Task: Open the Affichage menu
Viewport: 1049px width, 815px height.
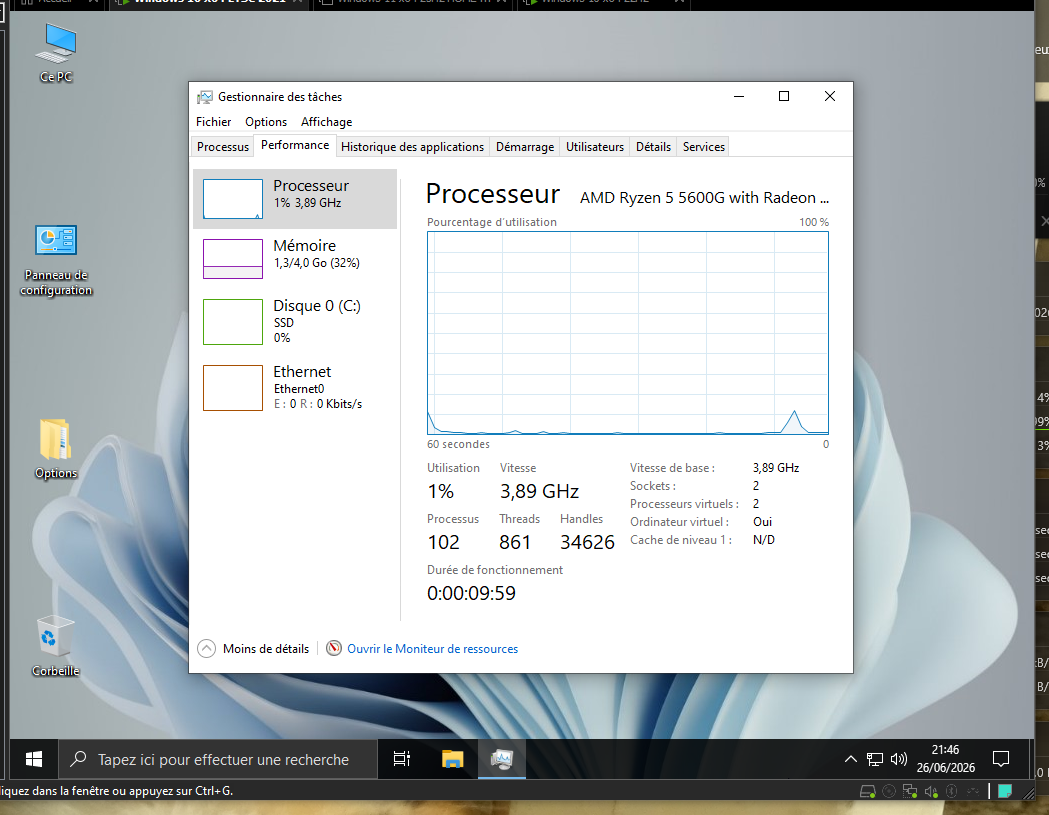Action: click(326, 122)
